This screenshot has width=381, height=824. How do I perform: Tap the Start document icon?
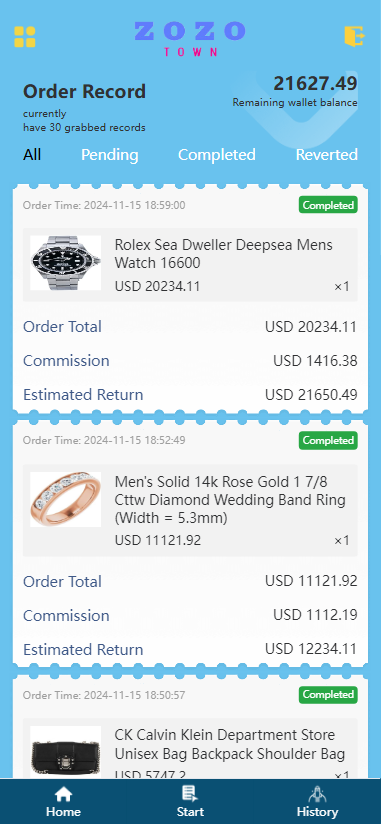(190, 794)
